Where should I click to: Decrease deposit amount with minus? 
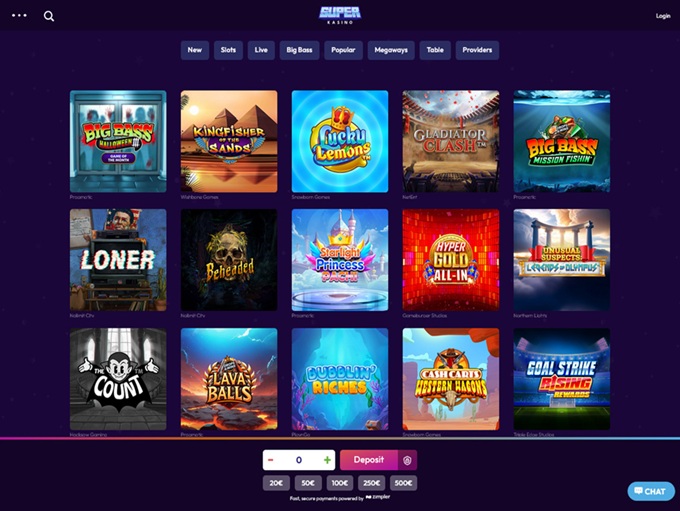coord(271,460)
